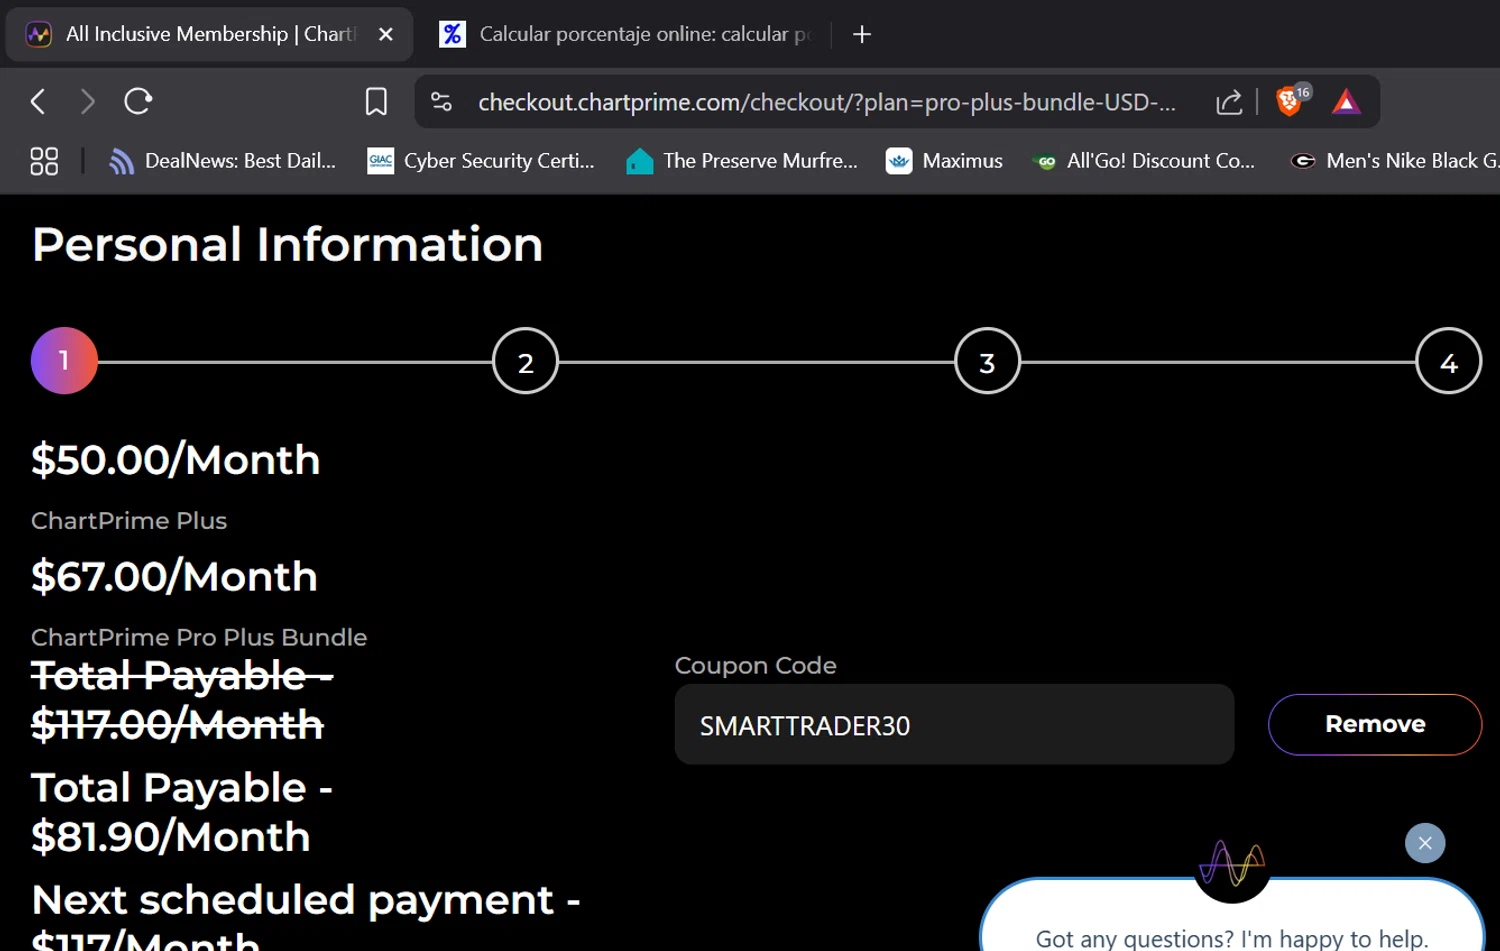Open Brave Rewards triangle icon
Viewport: 1500px width, 951px height.
pyautogui.click(x=1346, y=101)
